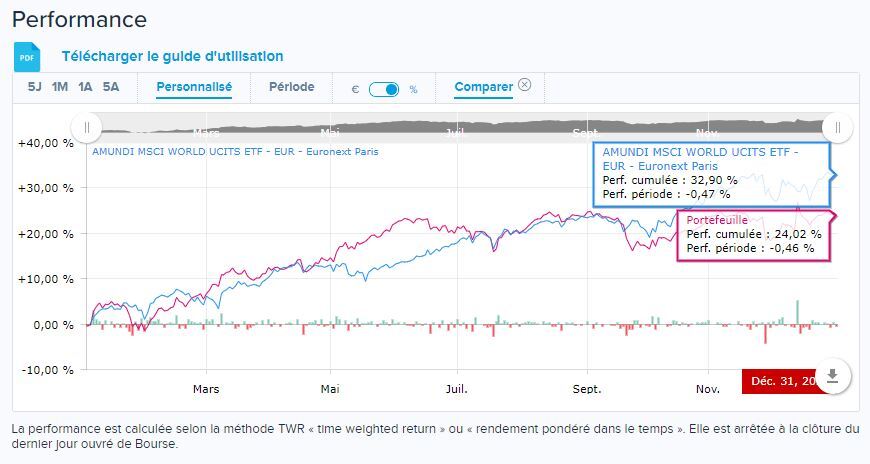Viewport: 870px width, 464px height.
Task: Click the red Déc. 31 date marker
Action: [782, 381]
